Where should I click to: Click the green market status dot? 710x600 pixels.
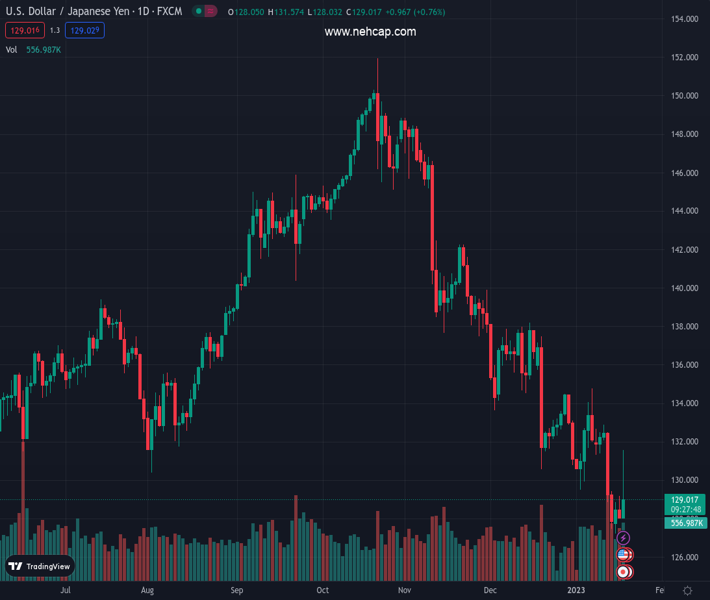click(199, 12)
